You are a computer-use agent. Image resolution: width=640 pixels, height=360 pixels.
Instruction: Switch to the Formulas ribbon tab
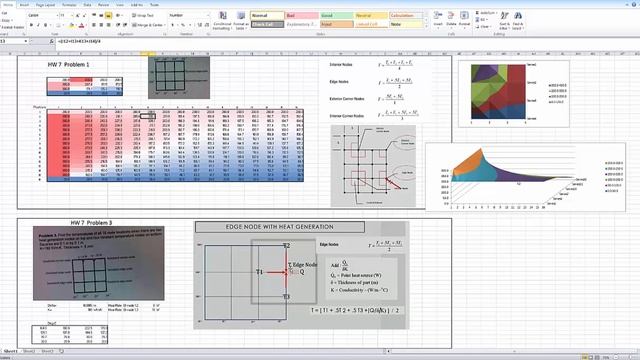[x=69, y=5]
